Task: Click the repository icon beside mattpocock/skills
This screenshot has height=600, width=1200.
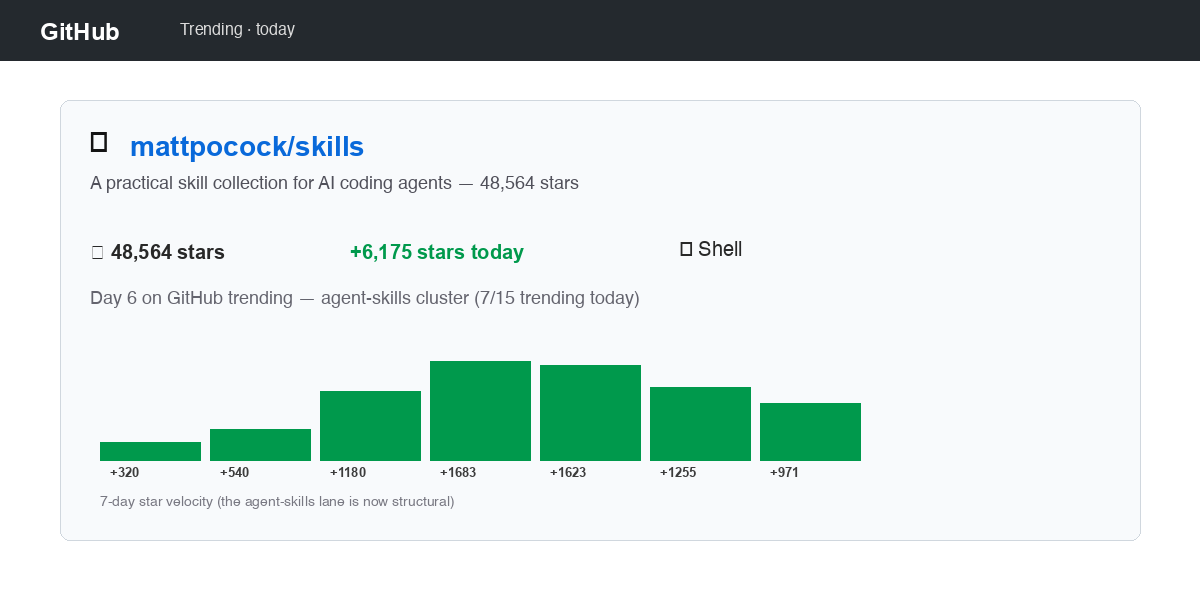Action: 99,142
